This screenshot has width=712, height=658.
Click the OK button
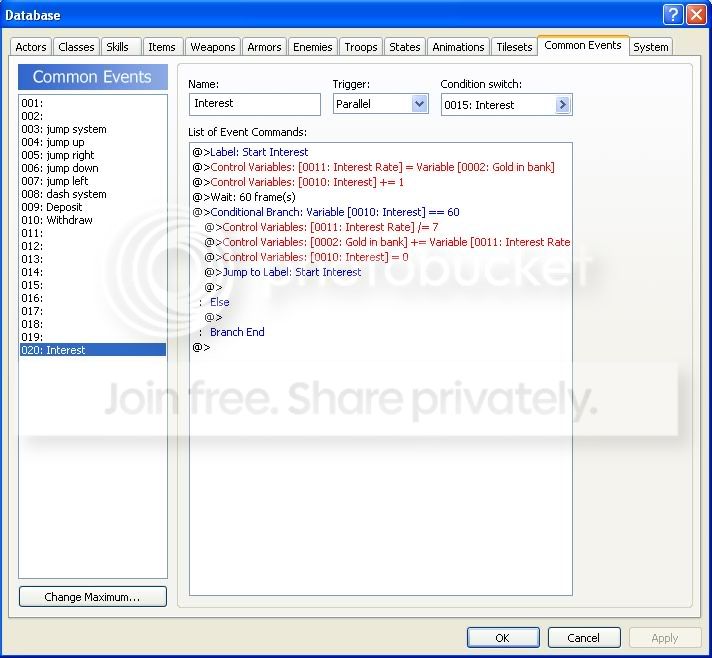click(502, 637)
